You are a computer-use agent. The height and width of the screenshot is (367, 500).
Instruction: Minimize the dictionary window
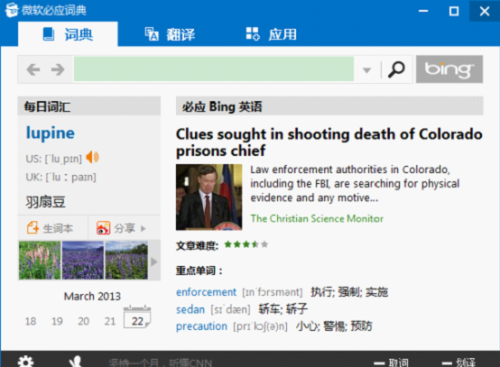[x=423, y=11]
